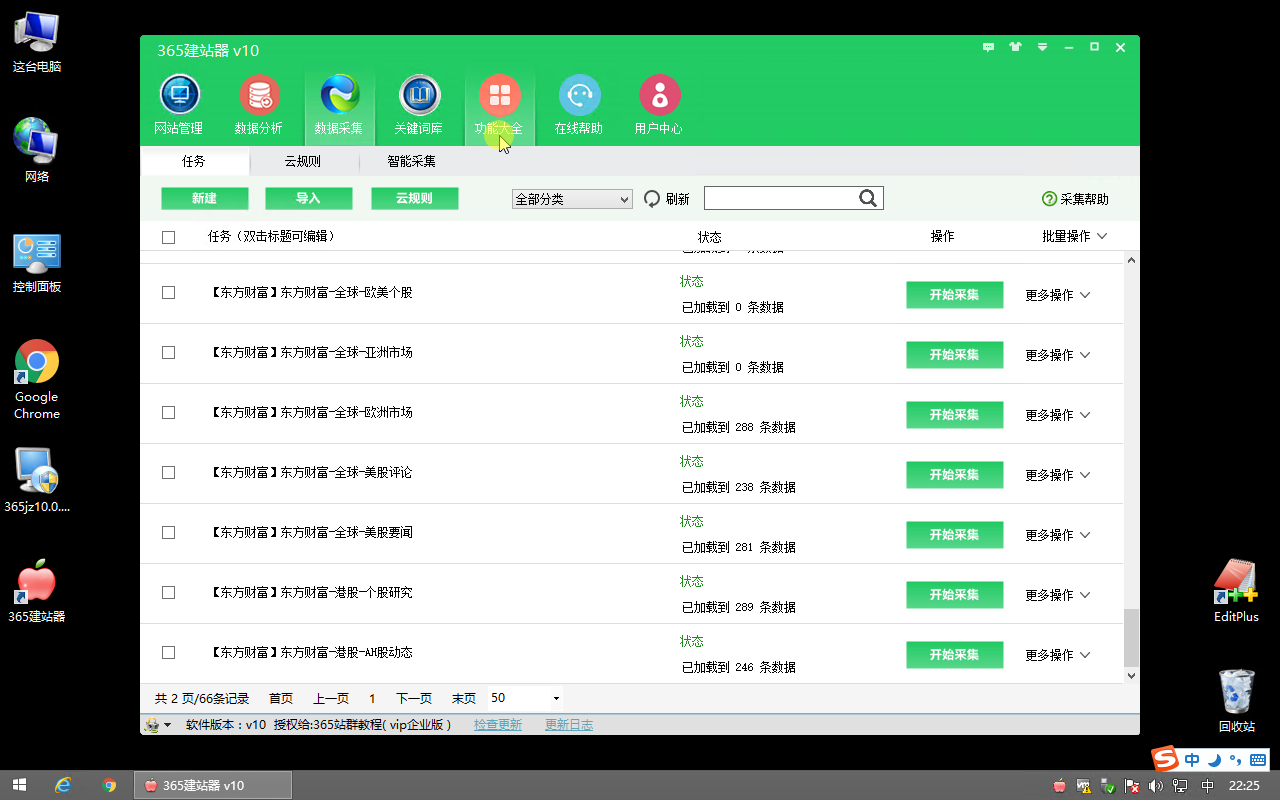1280x800 pixels.
Task: Open 控制面板 desktop icon
Action: pyautogui.click(x=37, y=262)
